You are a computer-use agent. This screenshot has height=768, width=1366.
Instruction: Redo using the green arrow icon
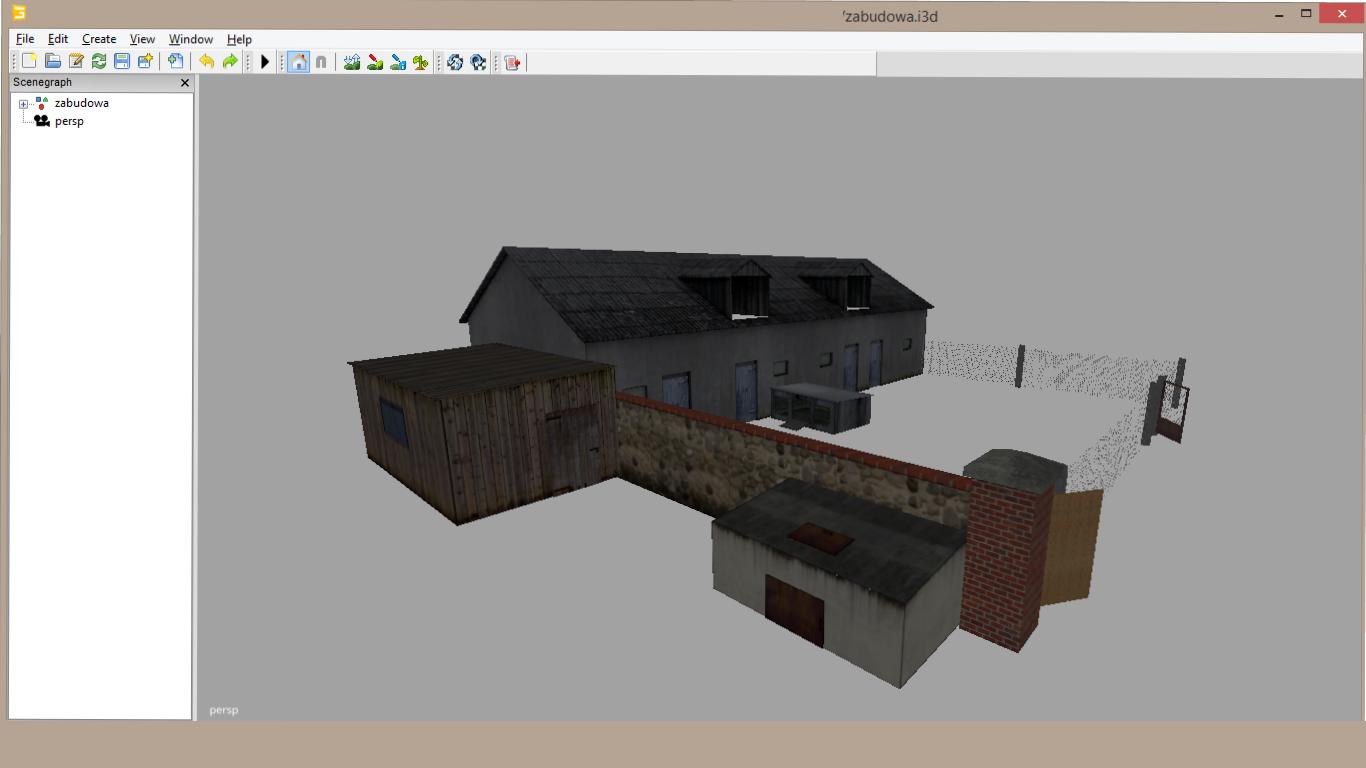coord(230,62)
